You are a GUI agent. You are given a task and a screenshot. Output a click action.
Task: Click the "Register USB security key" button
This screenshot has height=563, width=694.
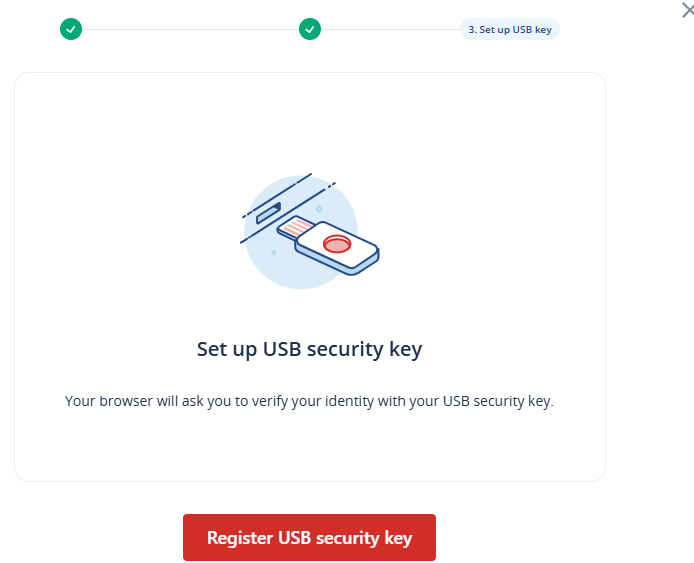tap(309, 538)
